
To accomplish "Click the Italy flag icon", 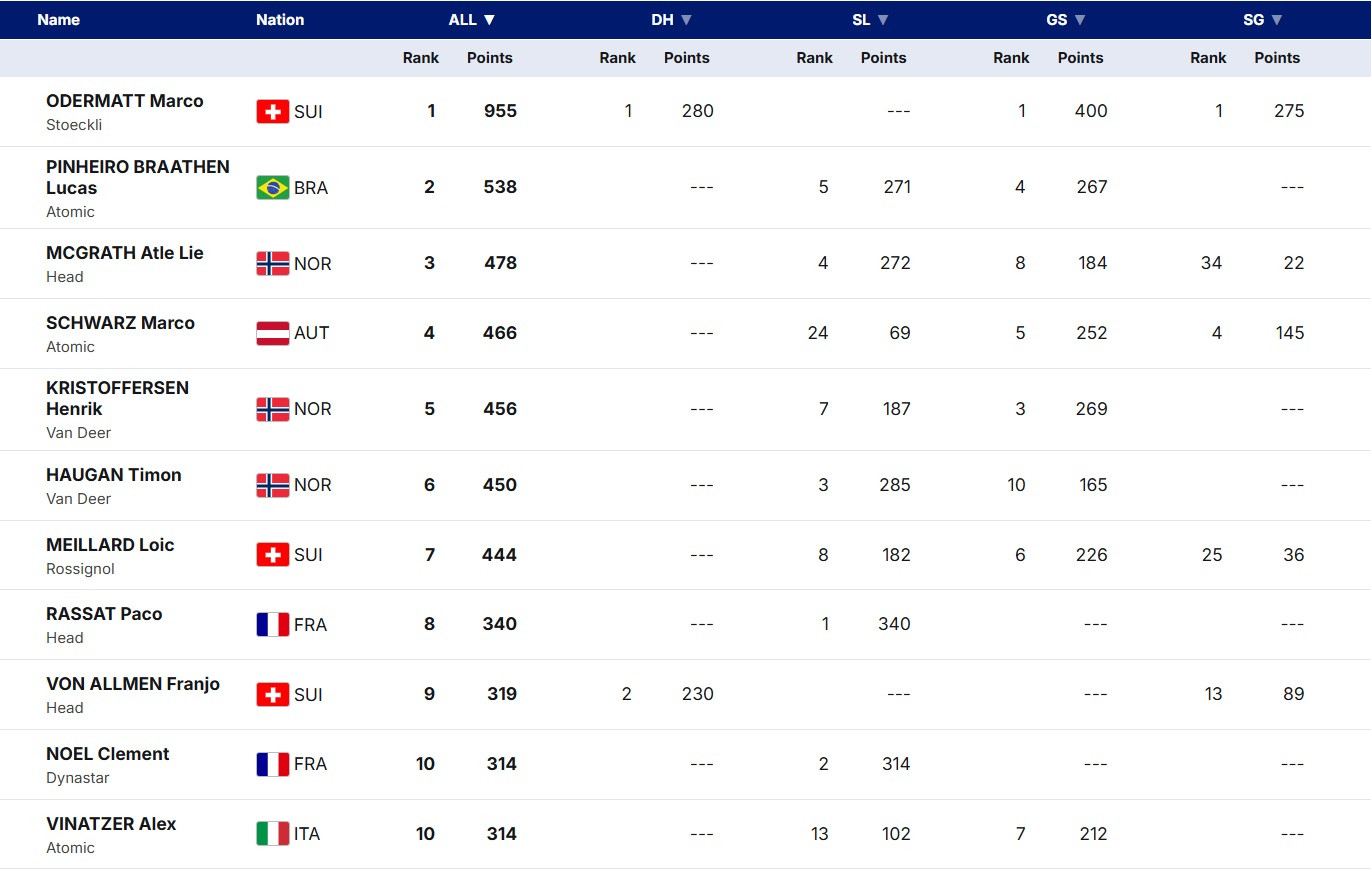I will (x=272, y=833).
